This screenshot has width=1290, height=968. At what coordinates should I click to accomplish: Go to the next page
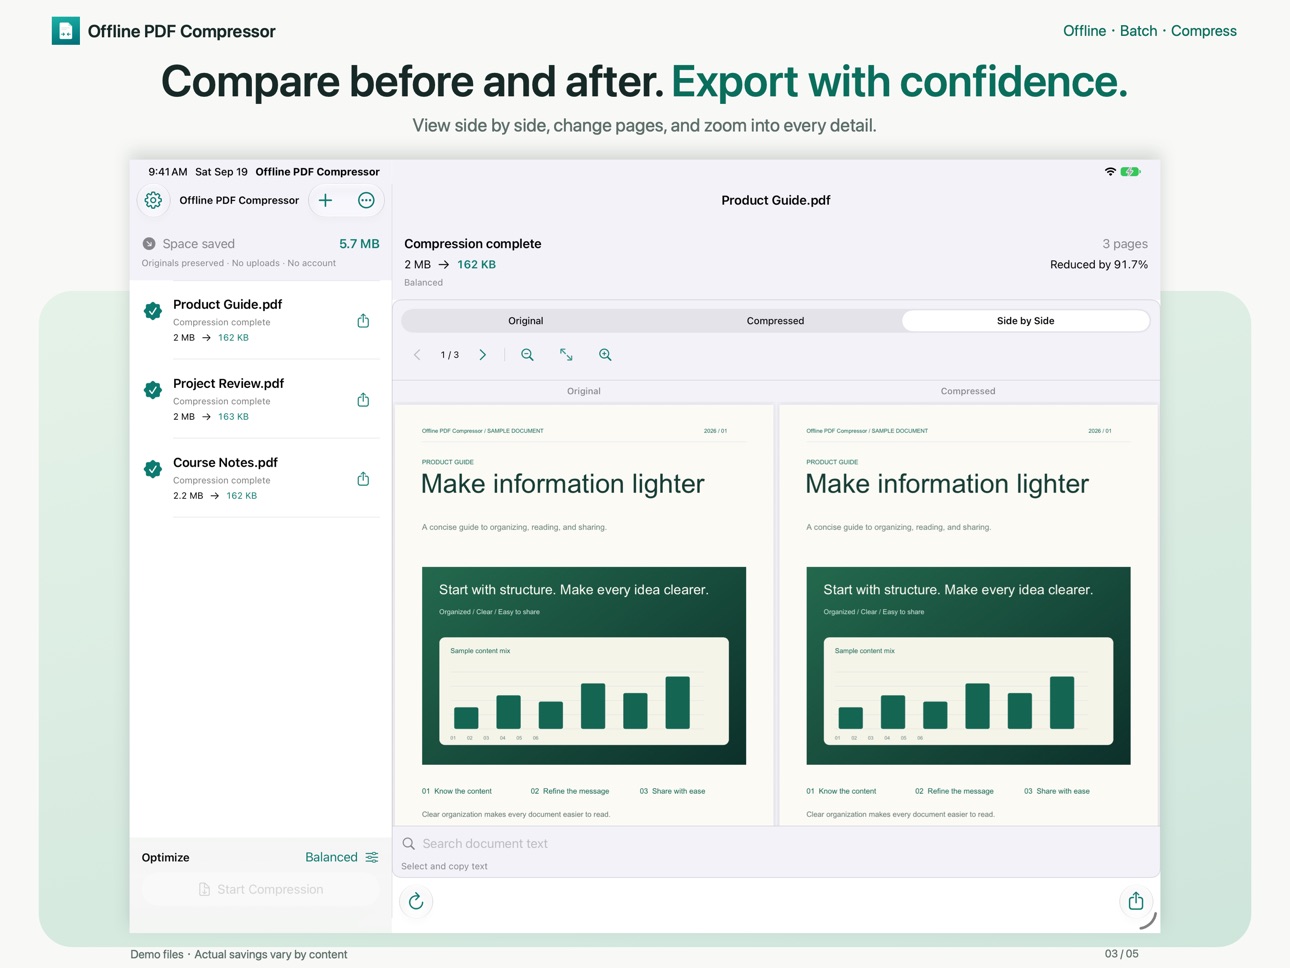coord(483,355)
